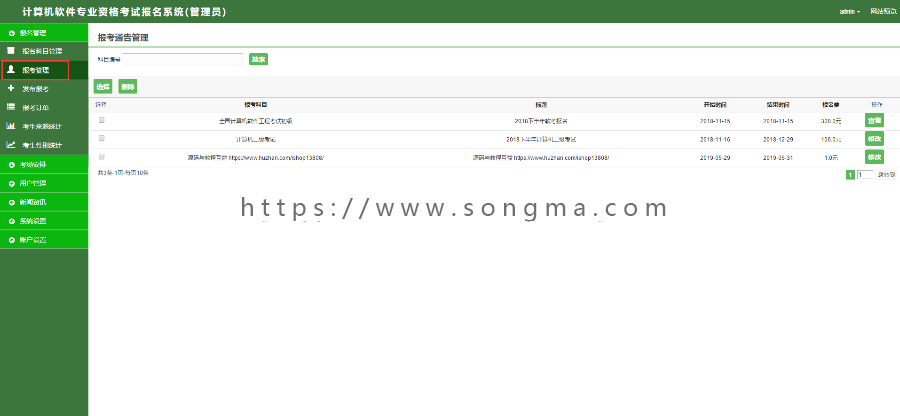Expand the 账户设置 sidebar section
The image size is (900, 416).
point(44,240)
